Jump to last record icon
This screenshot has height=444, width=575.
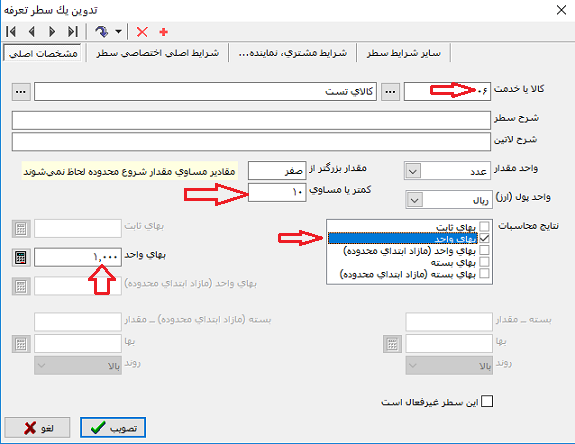point(73,32)
